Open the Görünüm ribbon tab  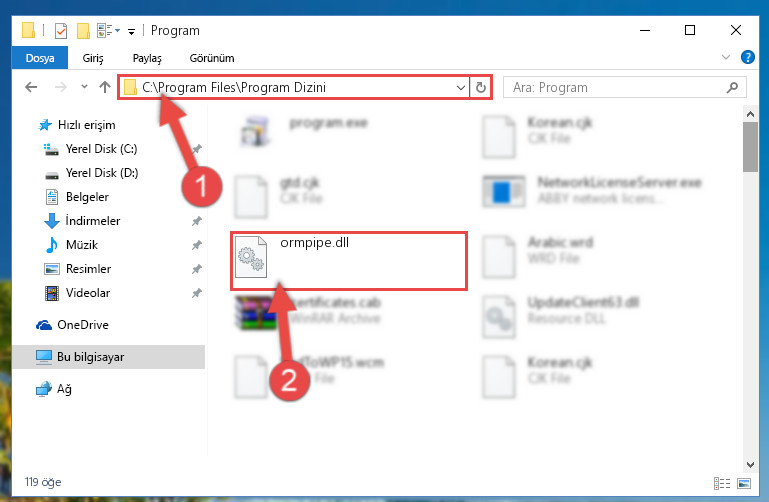(x=212, y=58)
